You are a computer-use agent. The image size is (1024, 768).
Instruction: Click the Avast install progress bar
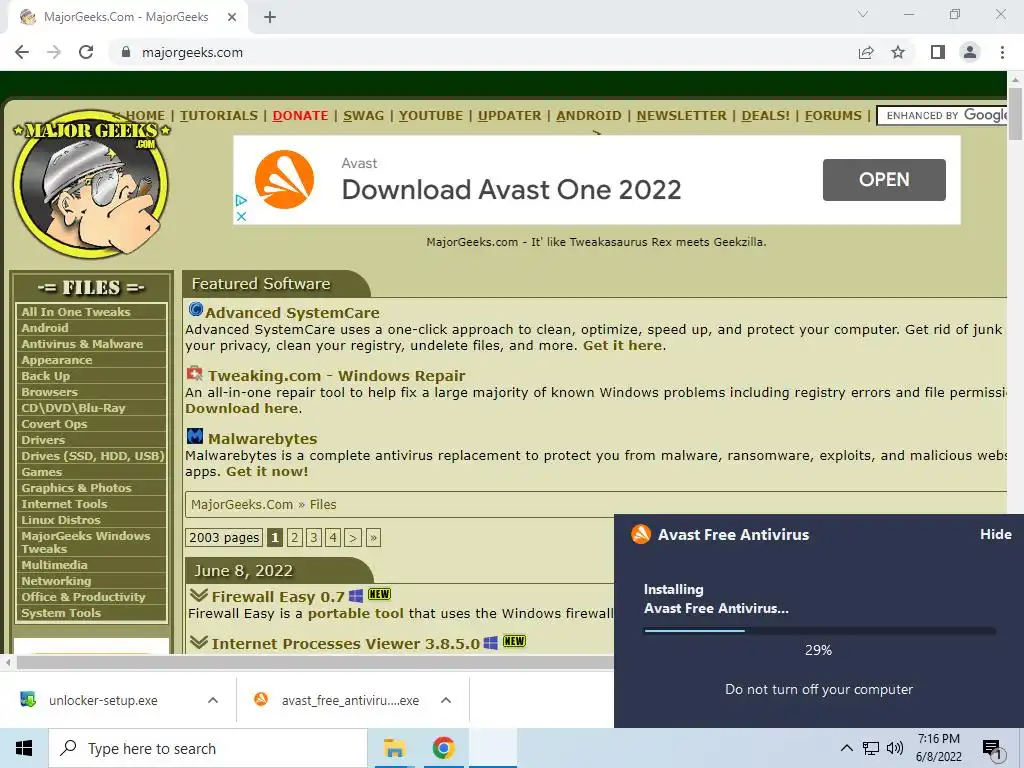(x=820, y=631)
